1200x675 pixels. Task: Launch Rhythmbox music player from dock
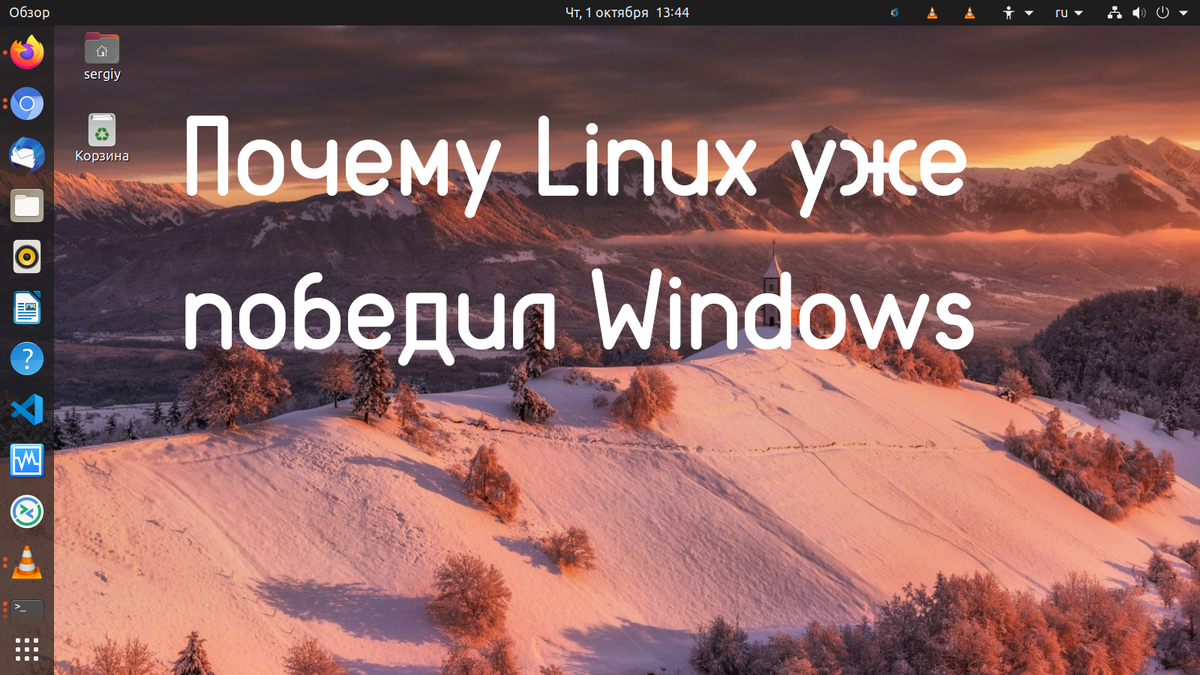[27, 257]
